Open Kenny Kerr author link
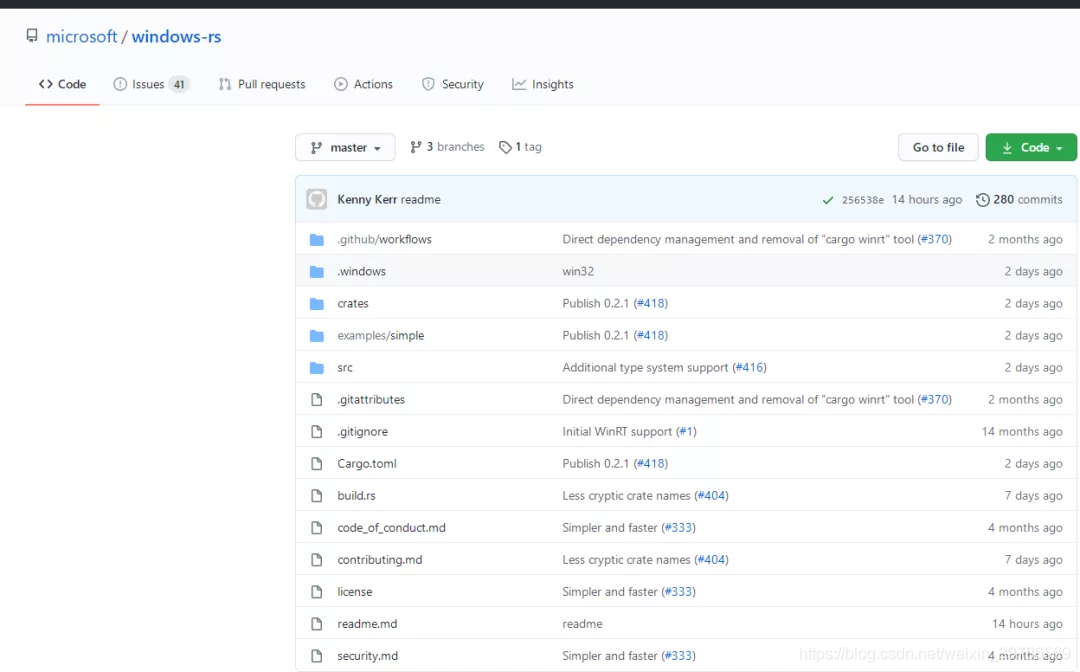 click(367, 199)
